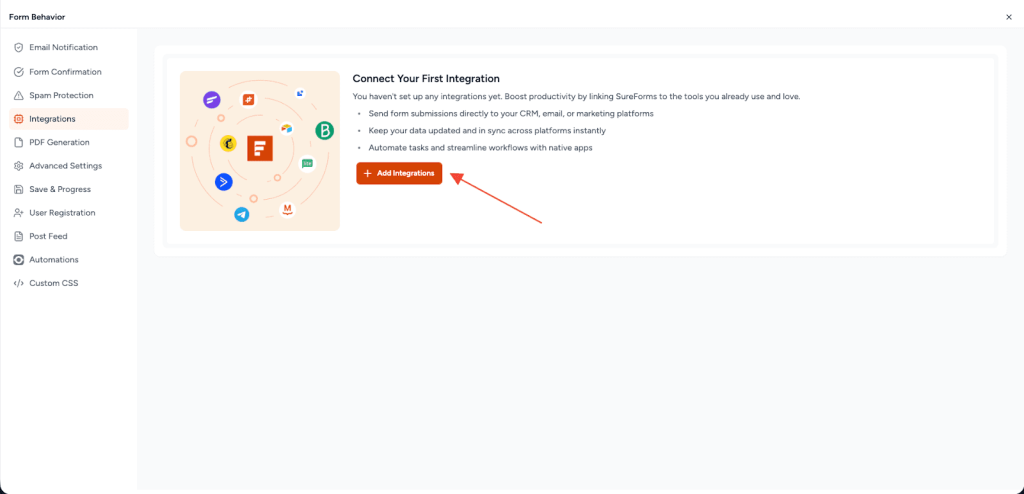The height and width of the screenshot is (494, 1024).
Task: Click the blue ActiveCampaign arrow icon
Action: click(224, 181)
